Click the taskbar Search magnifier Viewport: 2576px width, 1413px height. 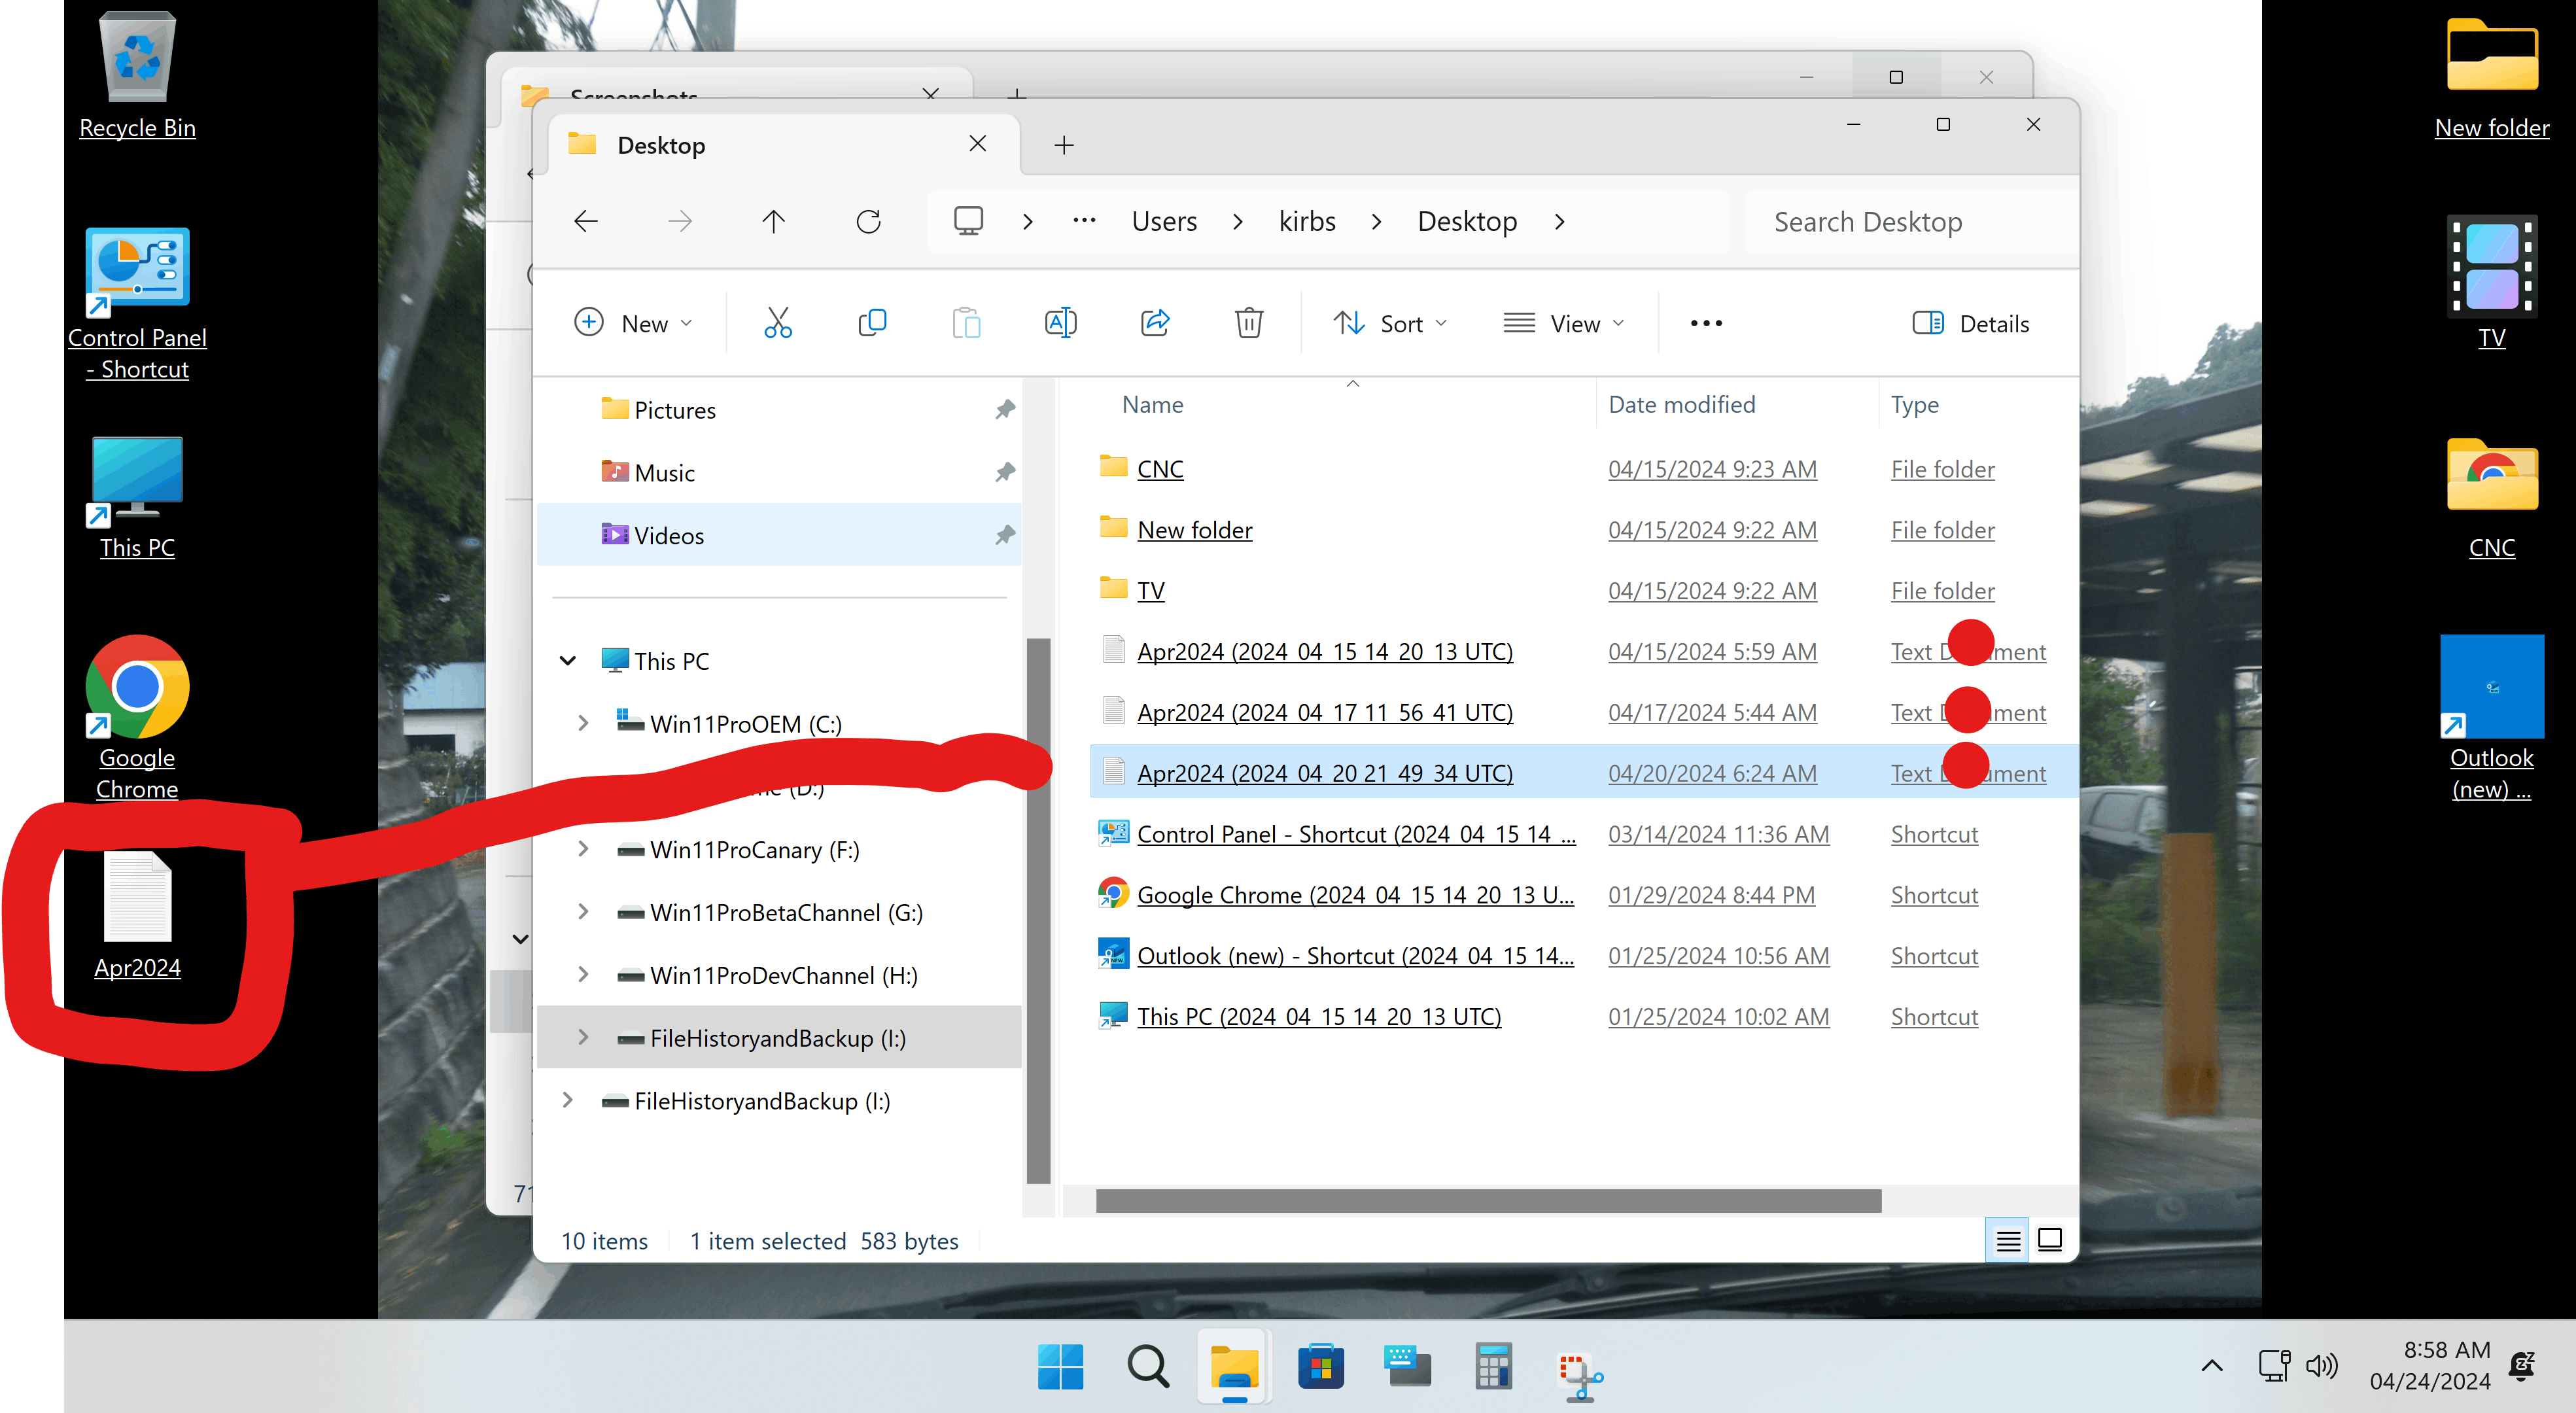click(1147, 1366)
